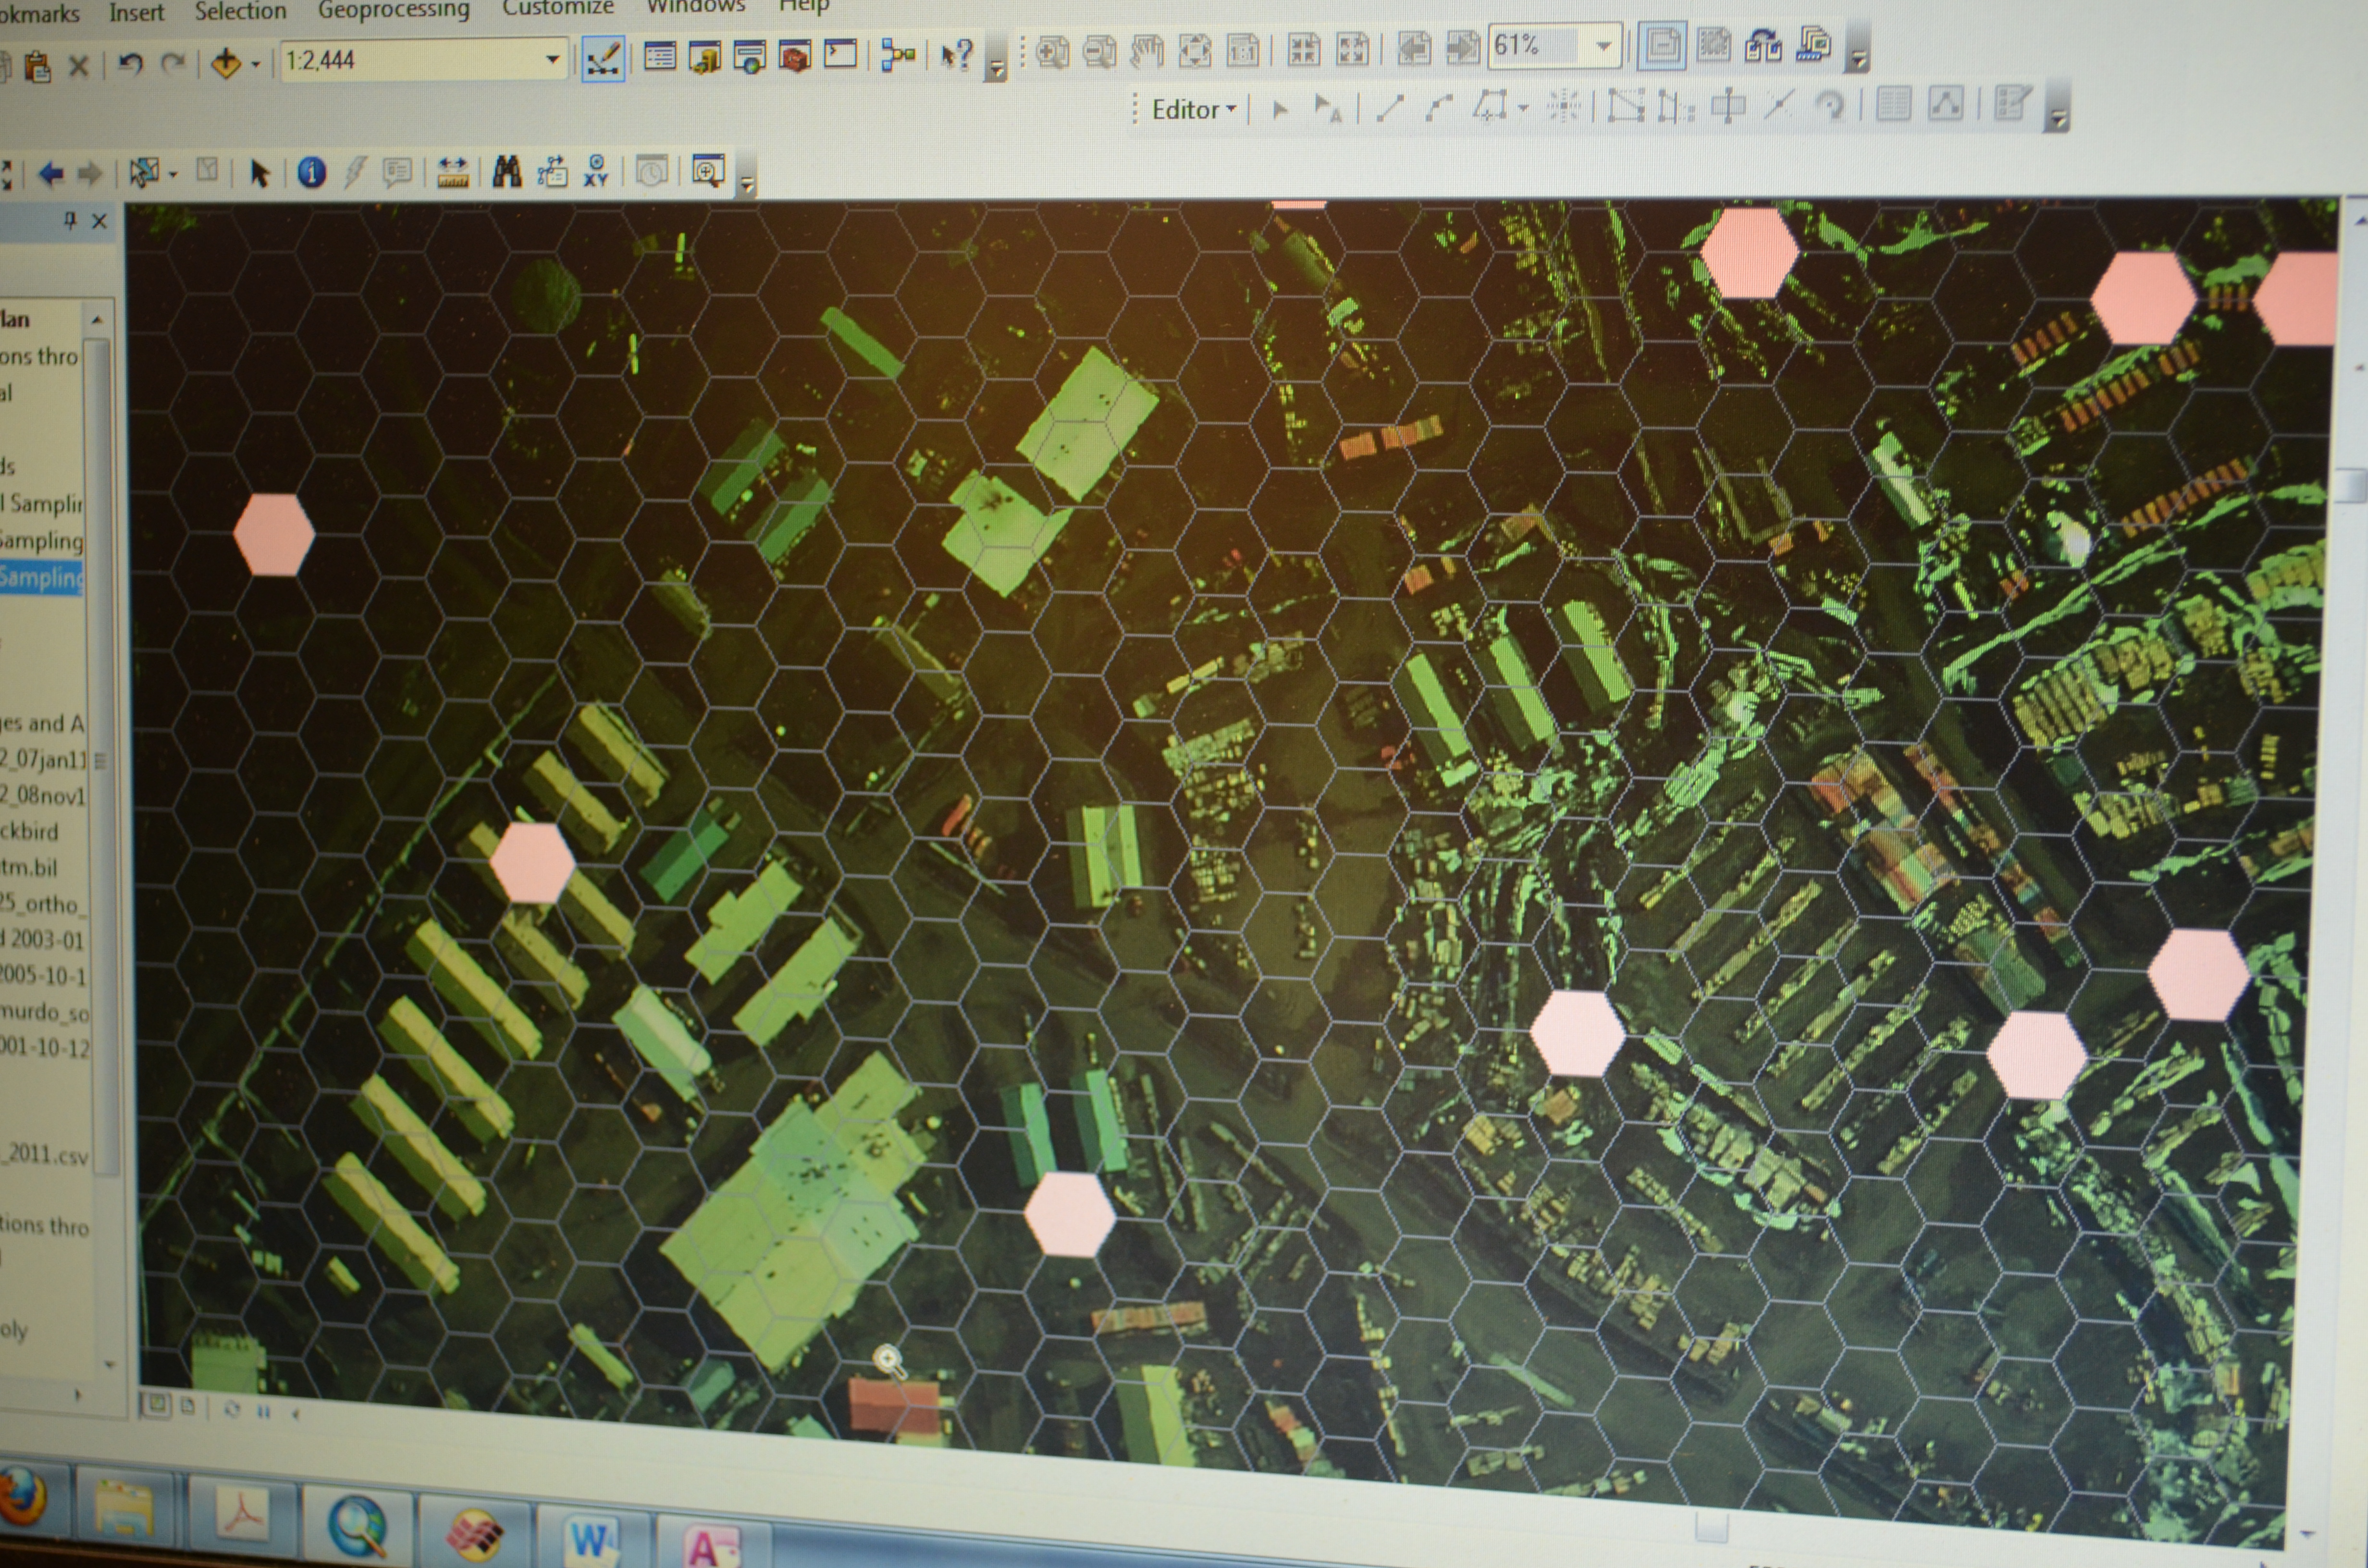Viewport: 2368px width, 1568px height.
Task: Open the Geoprocessing menu
Action: click(x=393, y=10)
